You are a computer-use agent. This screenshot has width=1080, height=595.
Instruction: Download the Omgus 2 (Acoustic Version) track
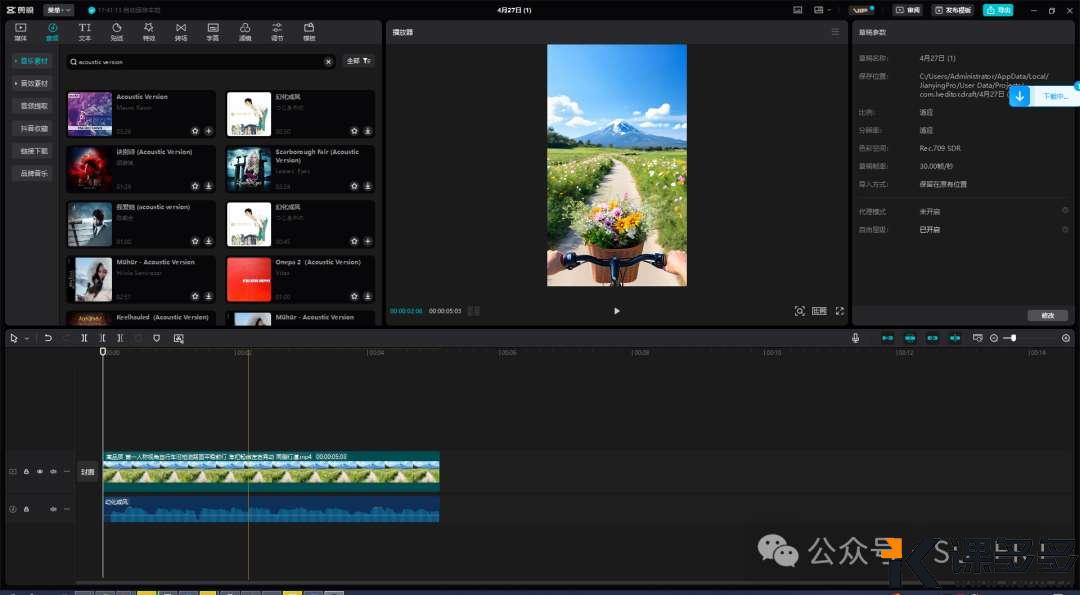(x=367, y=296)
